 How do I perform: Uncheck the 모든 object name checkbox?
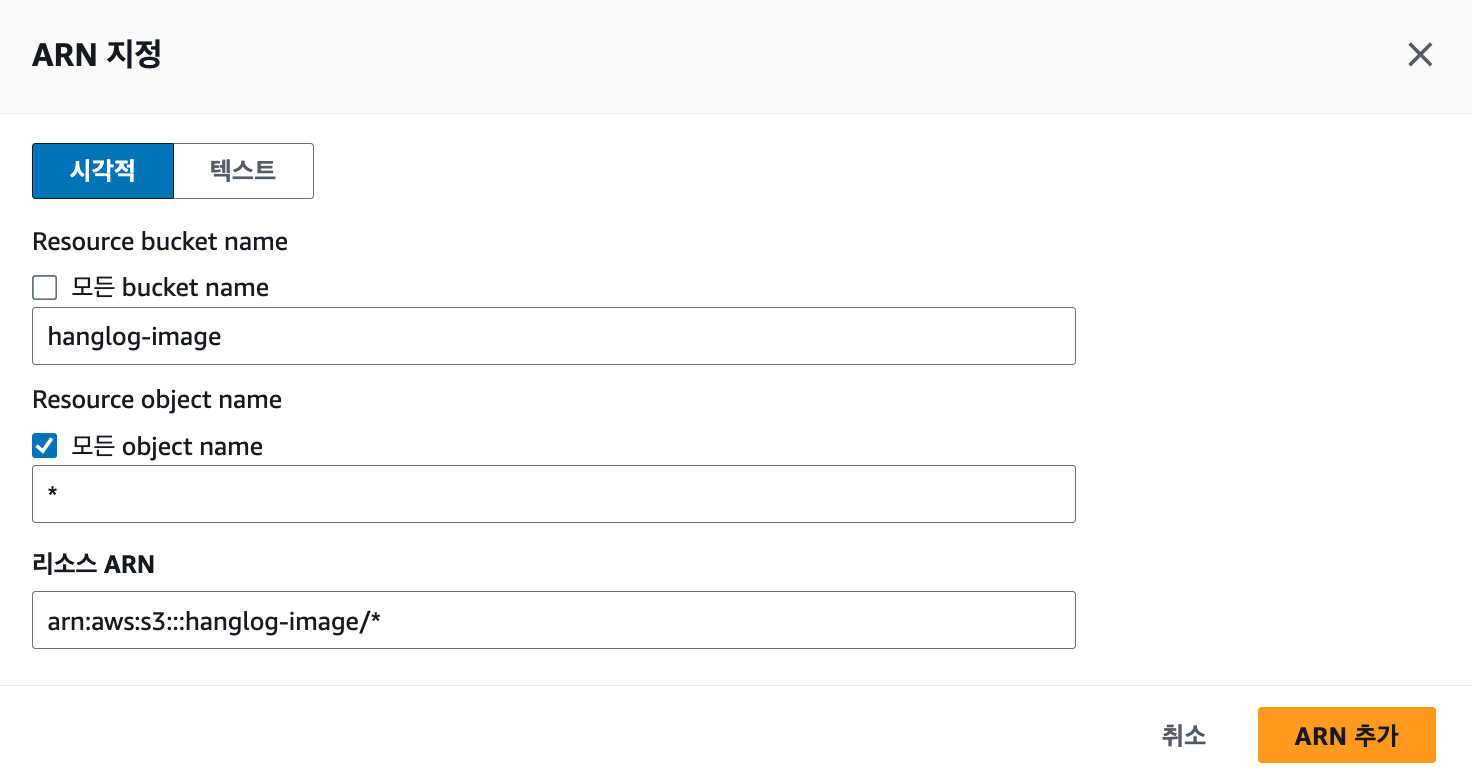pyautogui.click(x=45, y=446)
